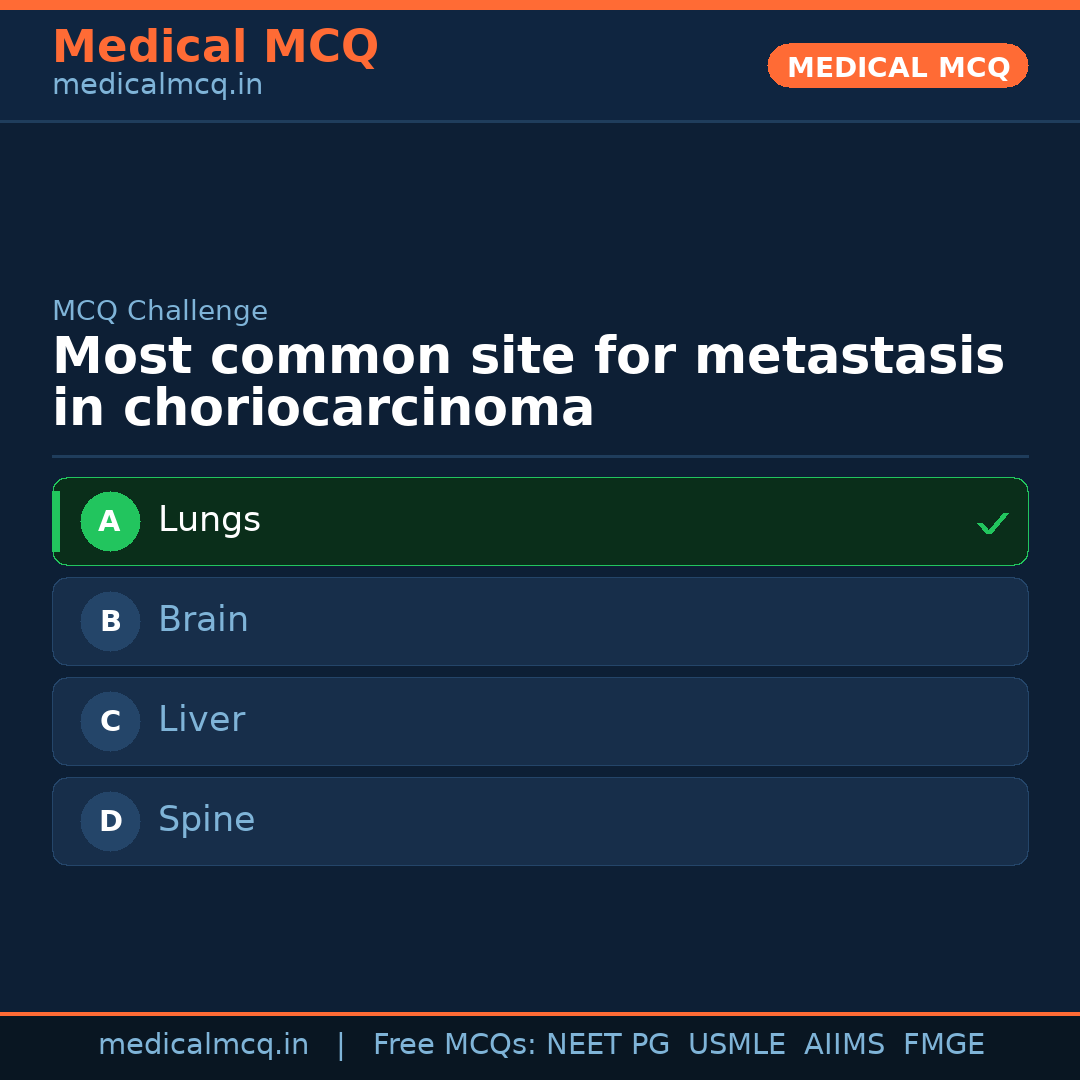Click the choriocarcinoma question heading
This screenshot has height=1080, width=1080.
click(x=528, y=382)
